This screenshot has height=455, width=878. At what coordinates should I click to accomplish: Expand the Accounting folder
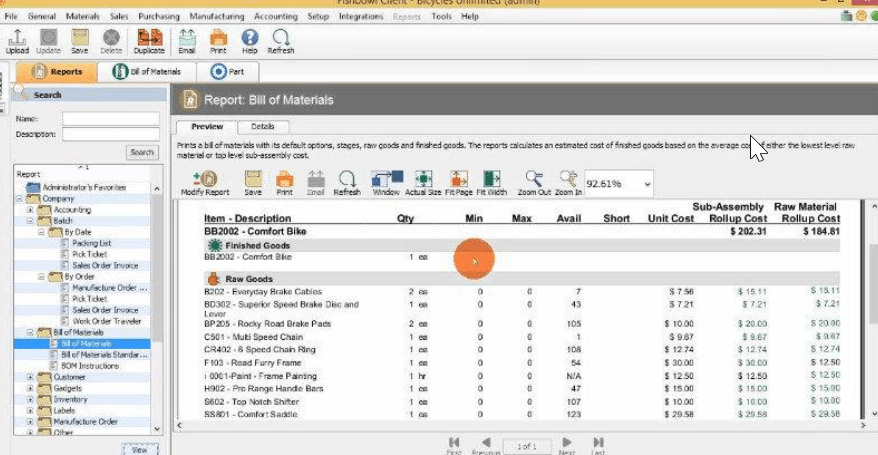(x=30, y=210)
